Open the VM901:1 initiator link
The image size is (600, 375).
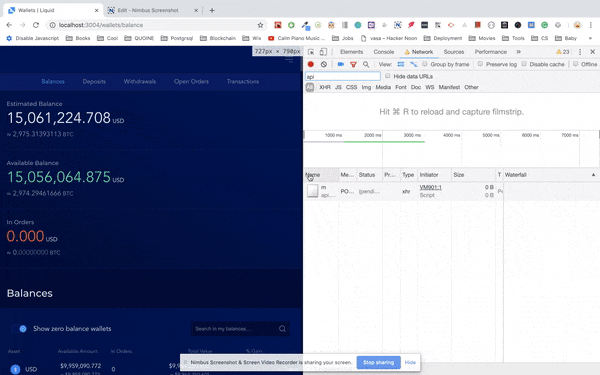pos(430,187)
